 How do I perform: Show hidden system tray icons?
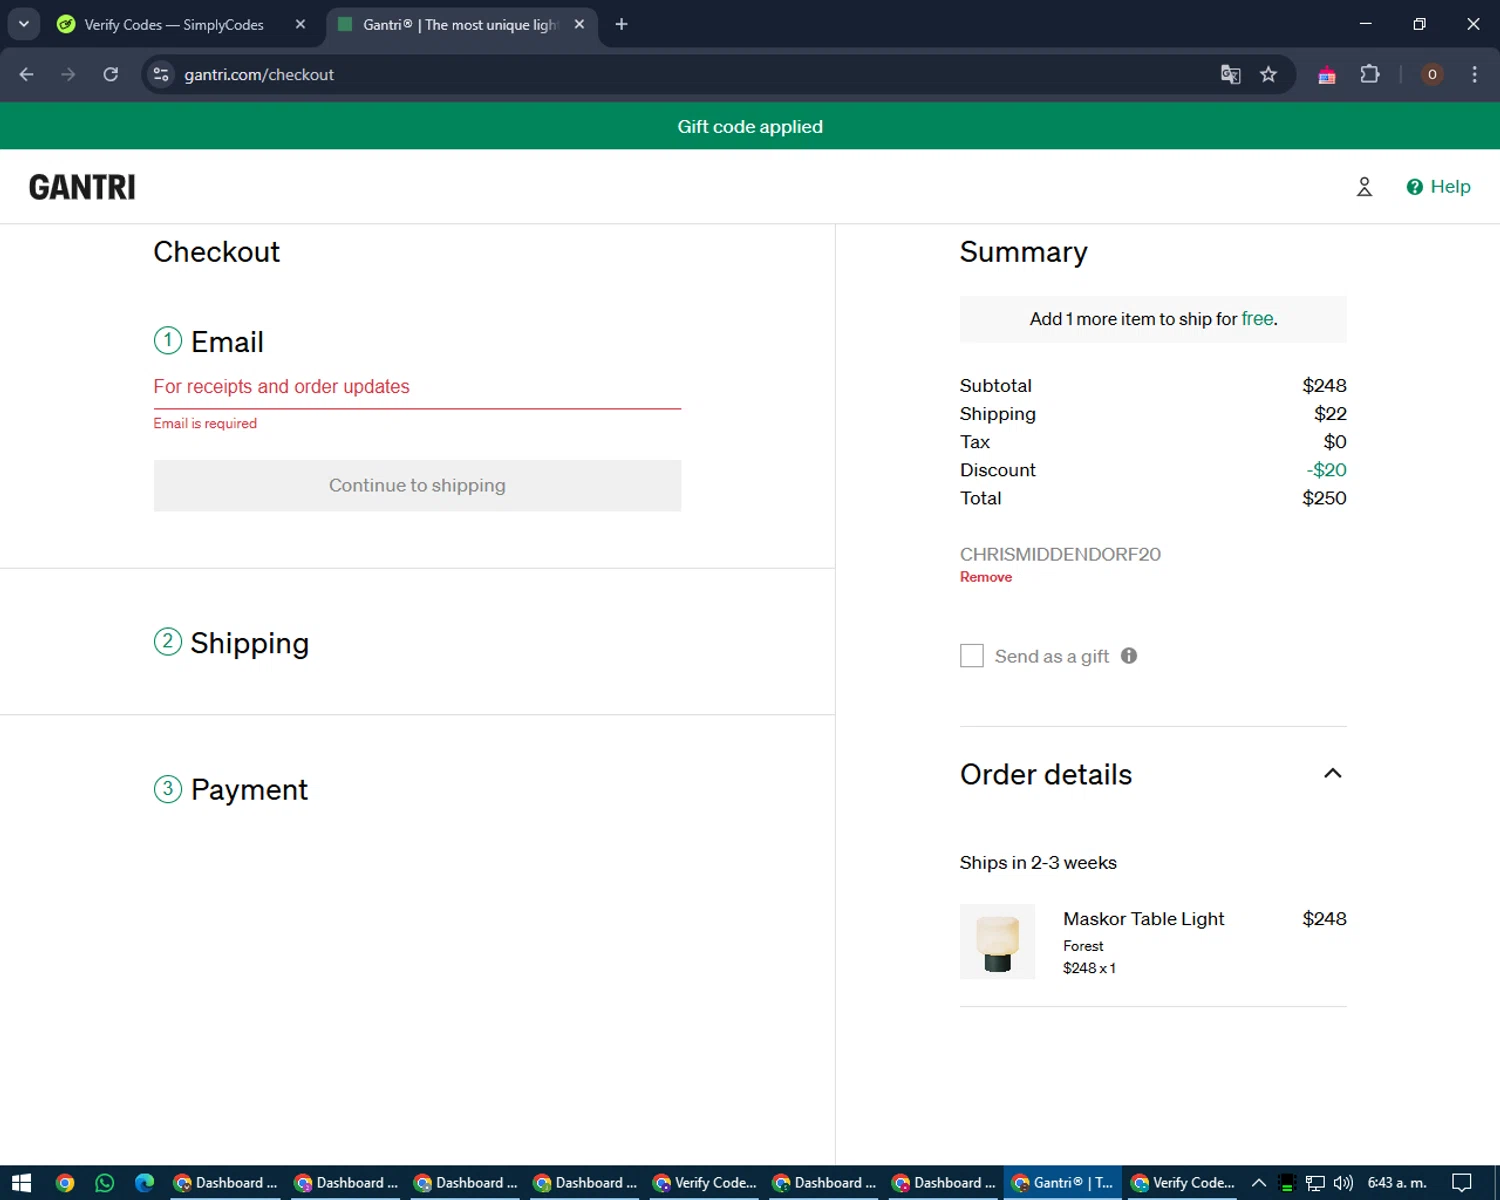click(1259, 1183)
